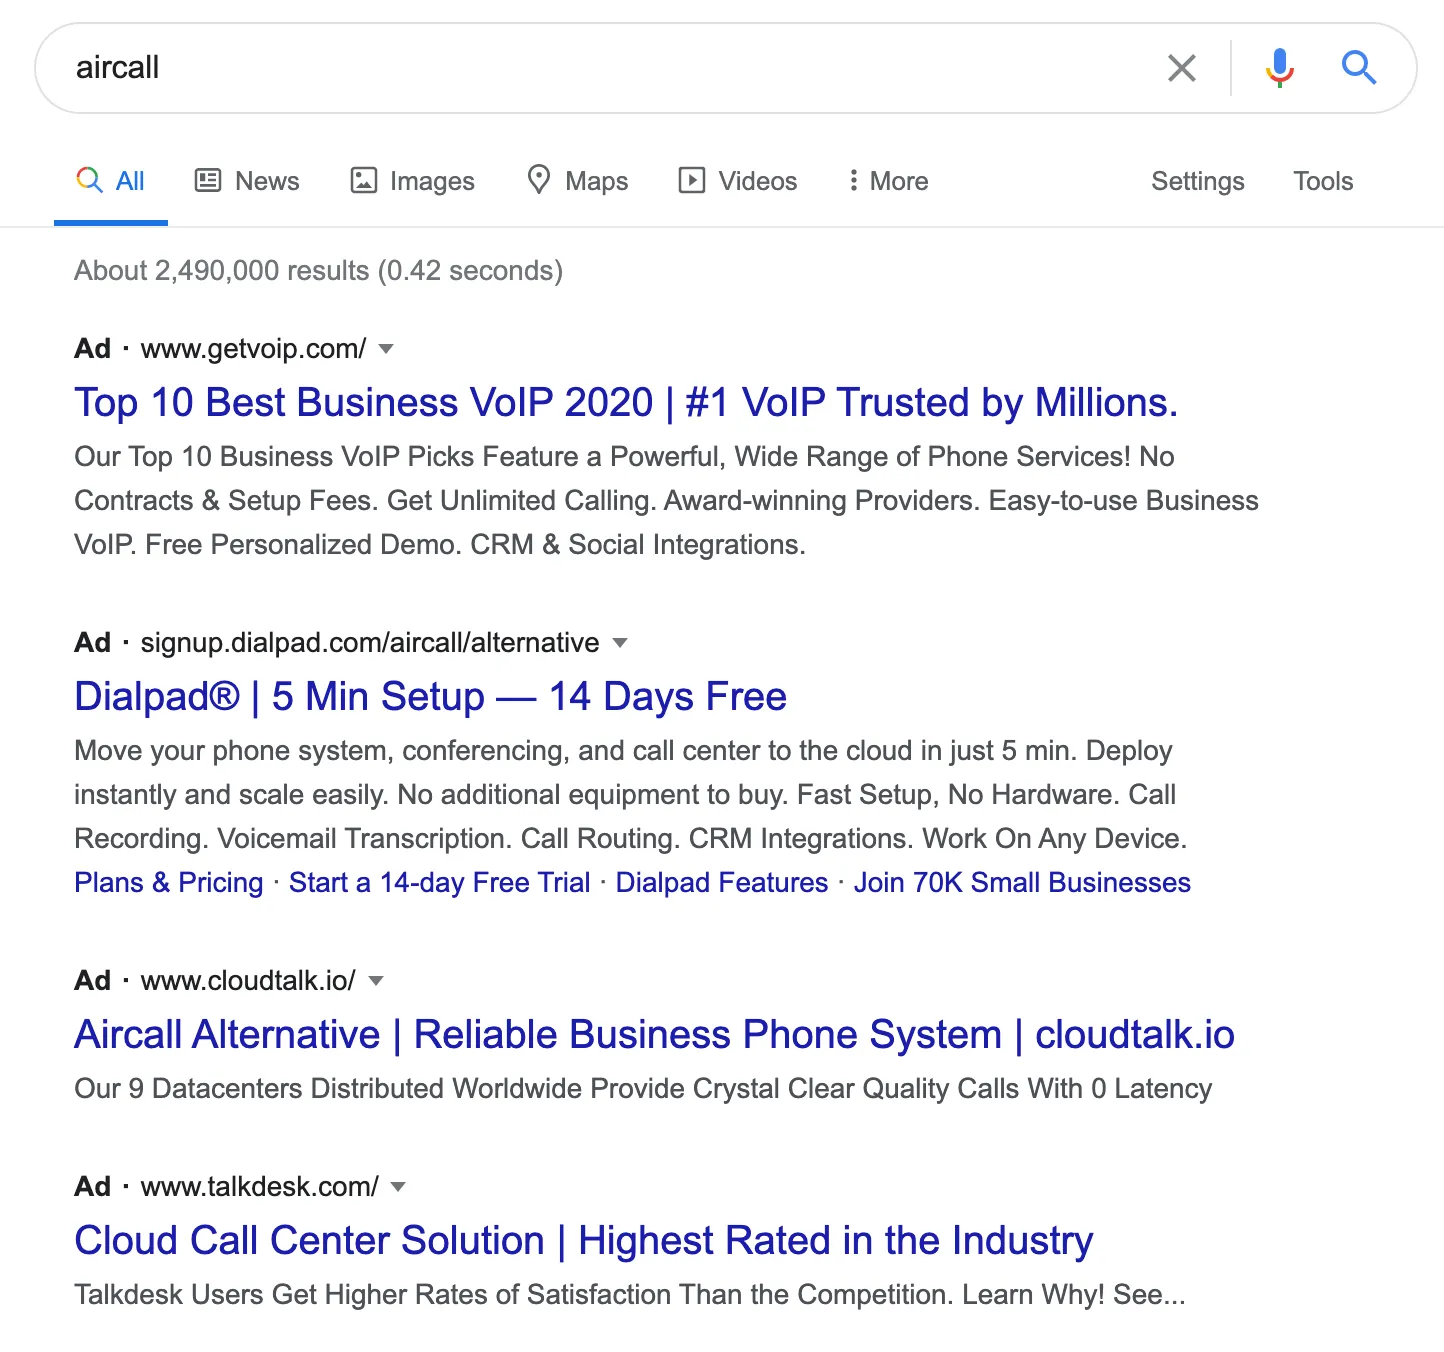Image resolution: width=1444 pixels, height=1352 pixels.
Task: Switch to the All results tab
Action: [111, 180]
